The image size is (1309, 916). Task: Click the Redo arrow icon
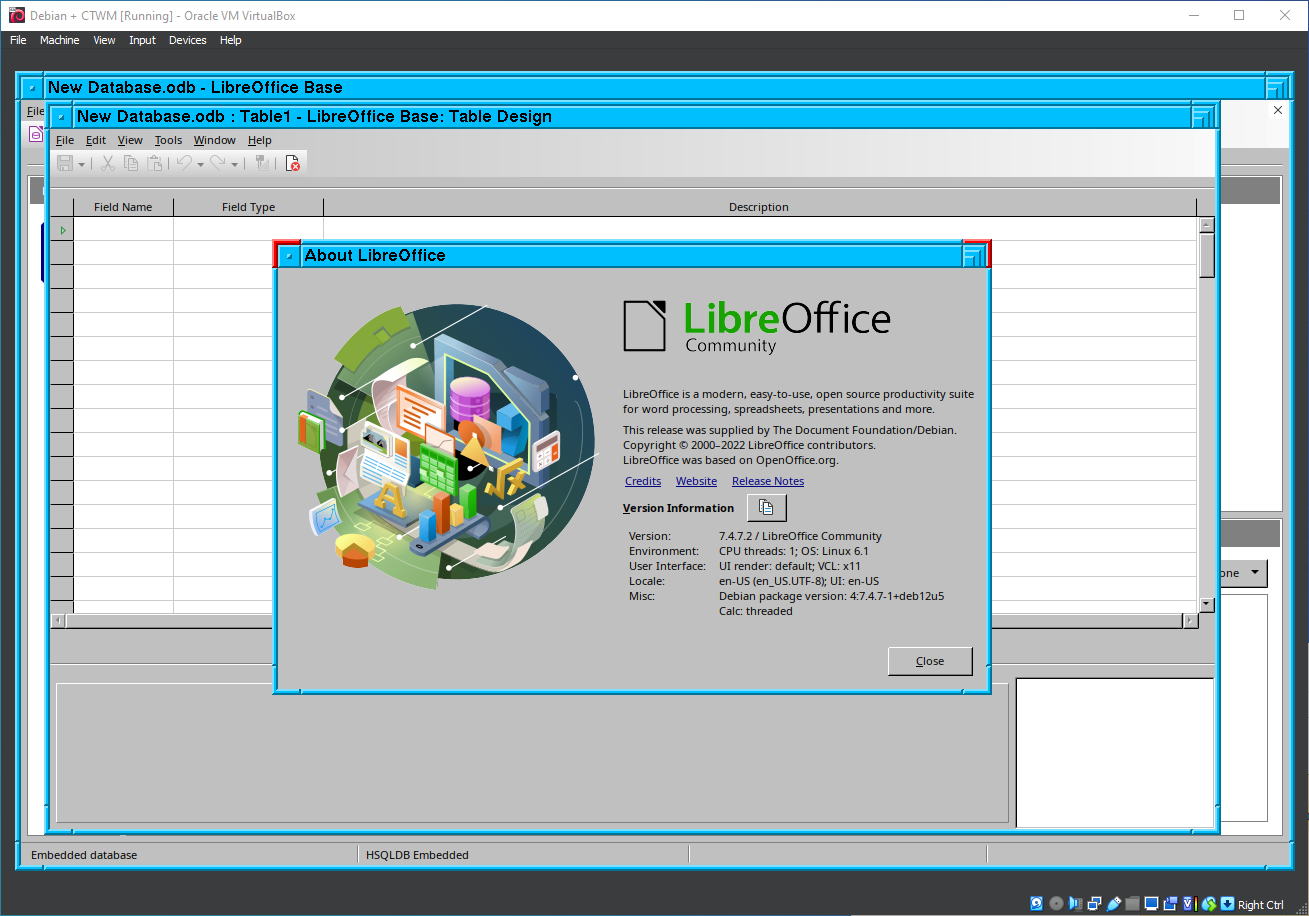[x=218, y=163]
